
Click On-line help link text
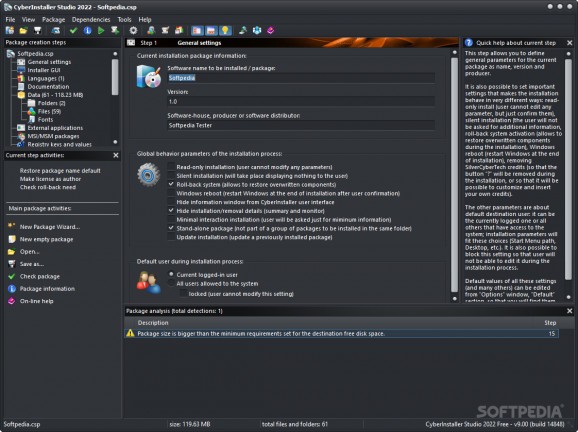click(x=36, y=301)
